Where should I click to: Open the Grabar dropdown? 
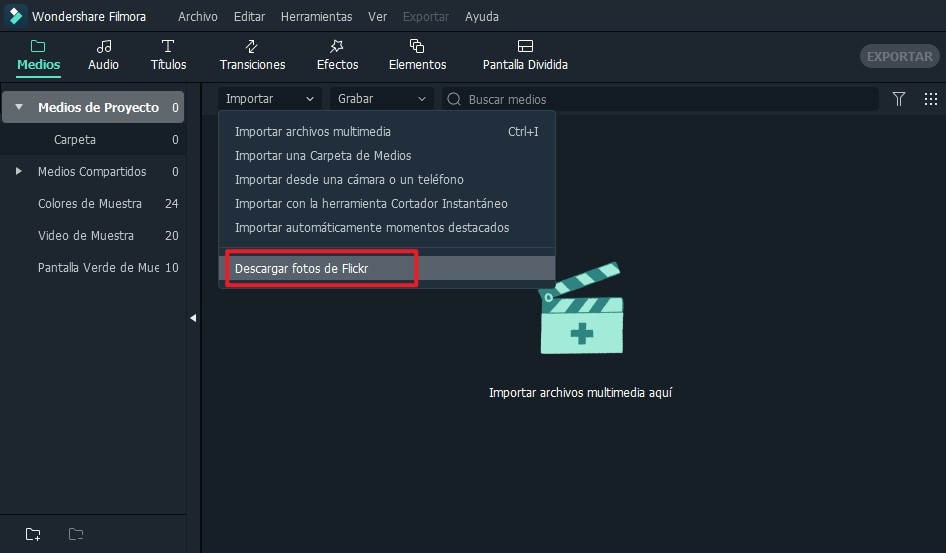tap(381, 99)
